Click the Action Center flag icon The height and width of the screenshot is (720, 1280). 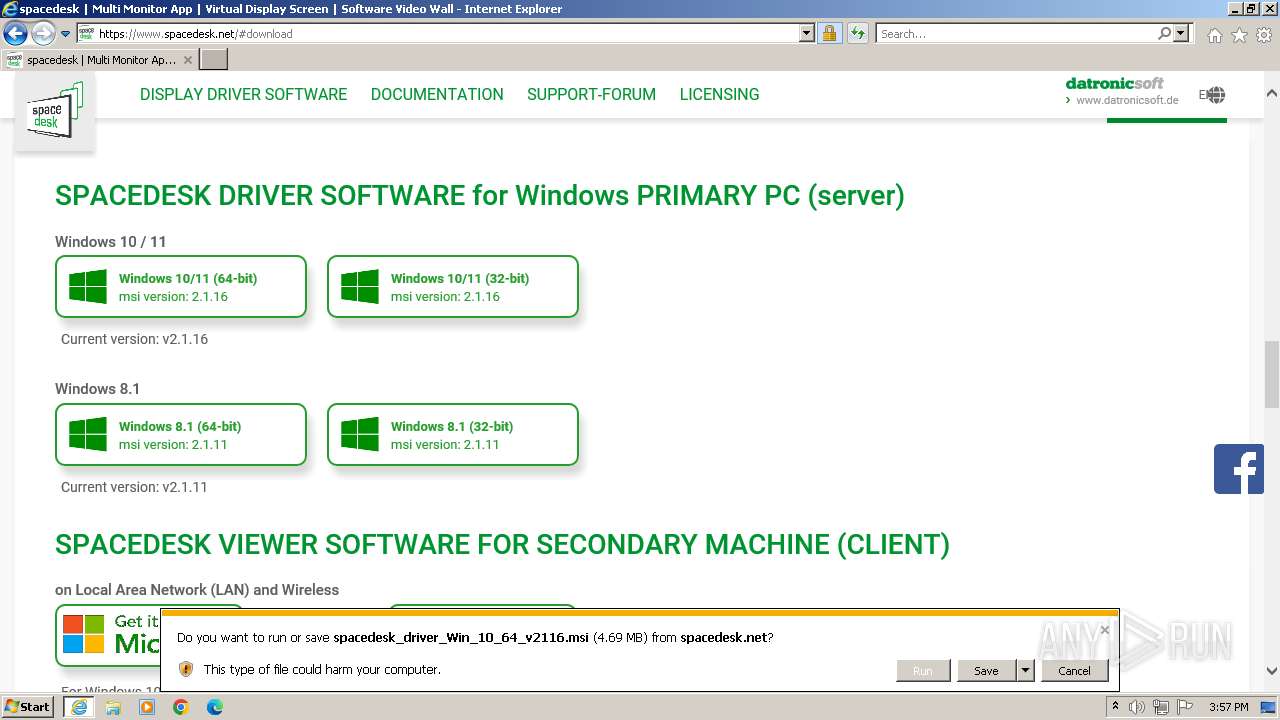click(1185, 707)
